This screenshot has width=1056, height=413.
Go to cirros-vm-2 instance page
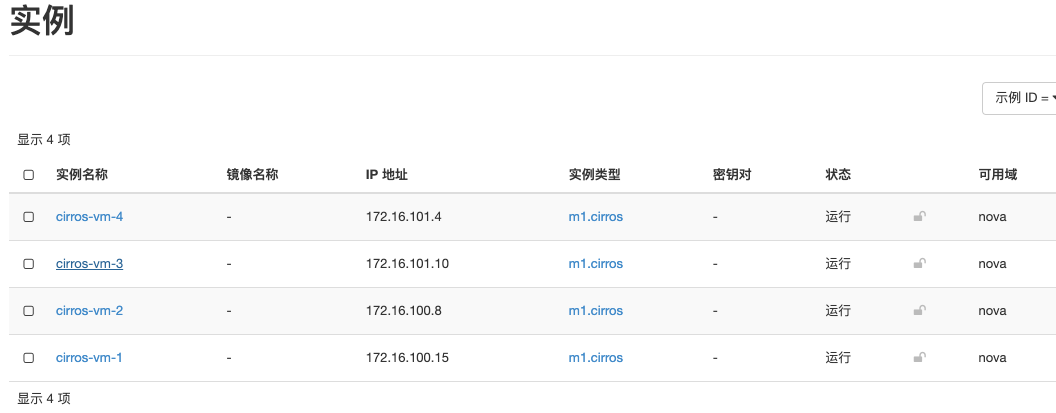[x=89, y=311]
